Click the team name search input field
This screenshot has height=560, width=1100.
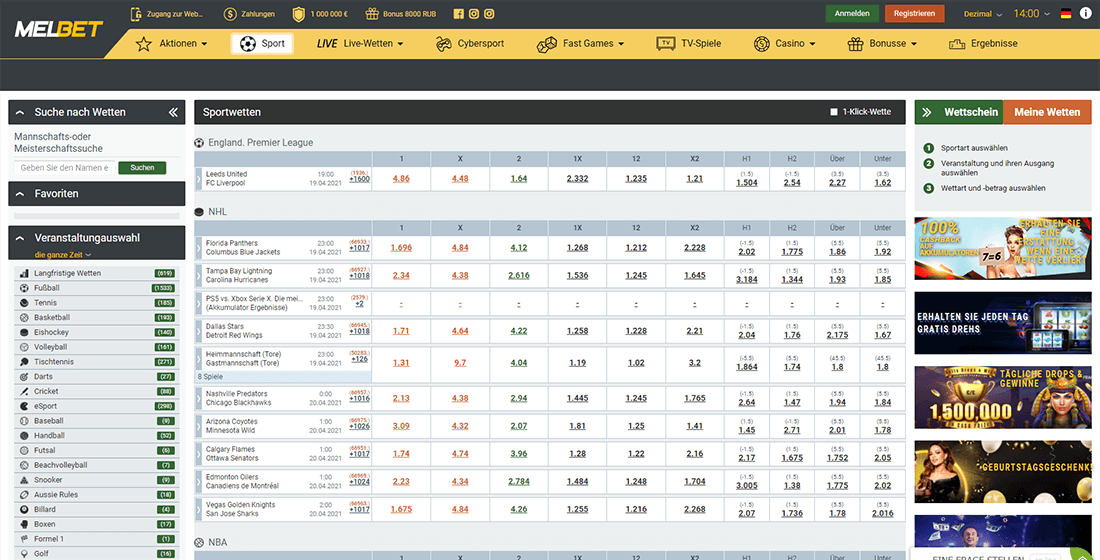[64, 168]
